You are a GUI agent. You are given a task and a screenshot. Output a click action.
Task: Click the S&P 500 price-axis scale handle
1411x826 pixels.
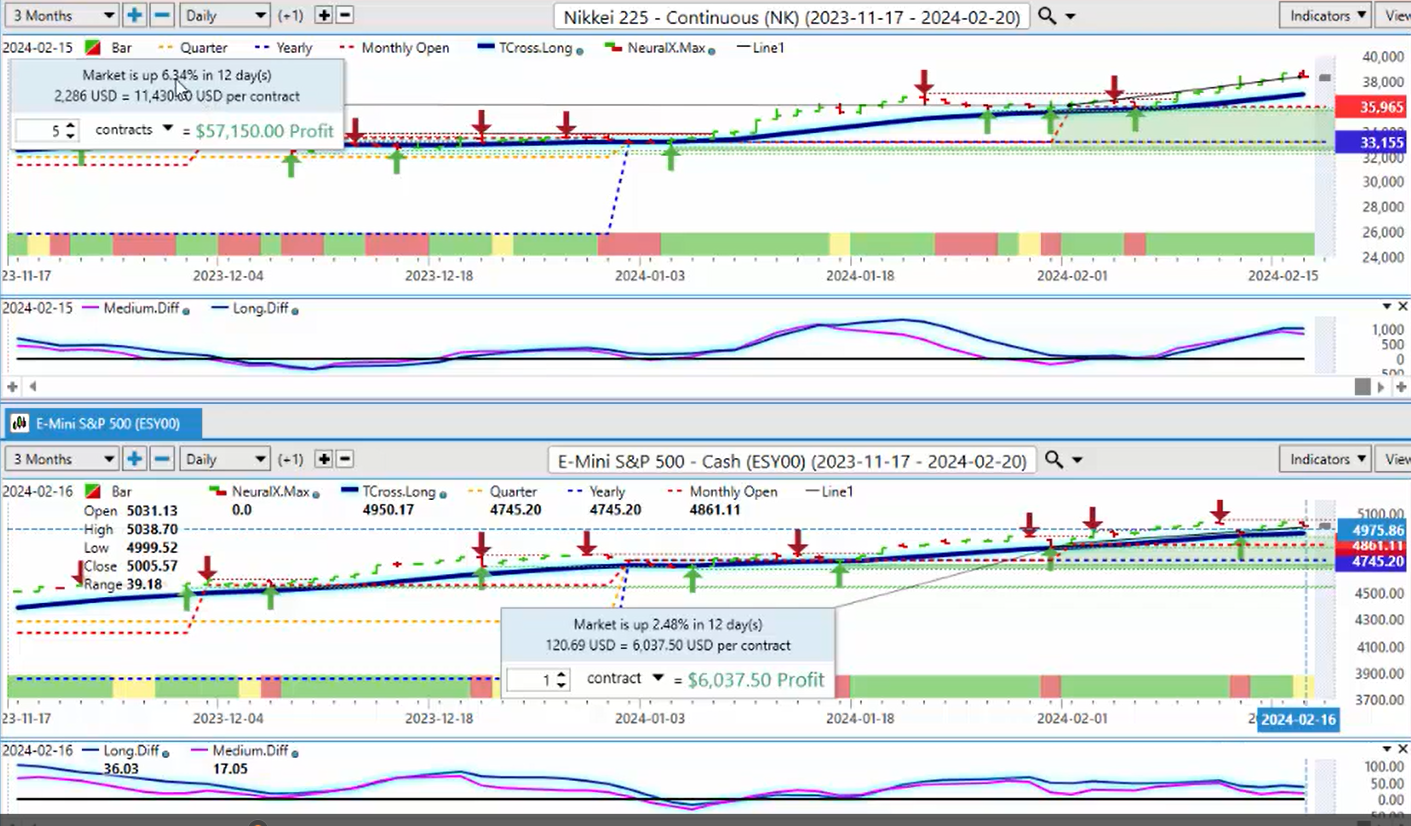tap(1325, 525)
